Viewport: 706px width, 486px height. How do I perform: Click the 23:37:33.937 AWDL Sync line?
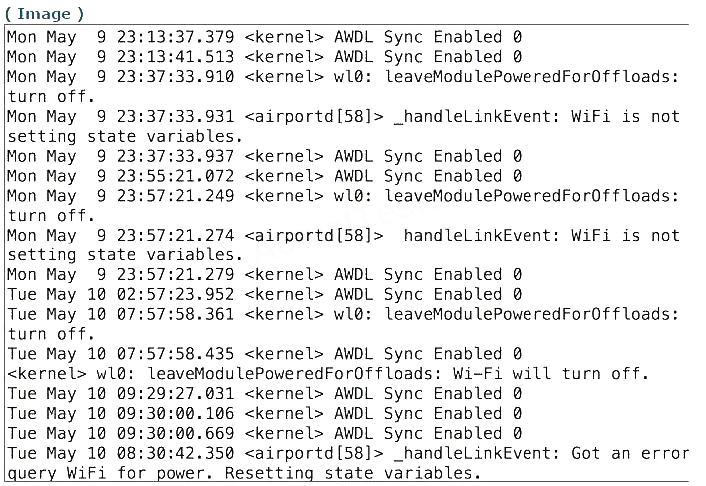(265, 156)
